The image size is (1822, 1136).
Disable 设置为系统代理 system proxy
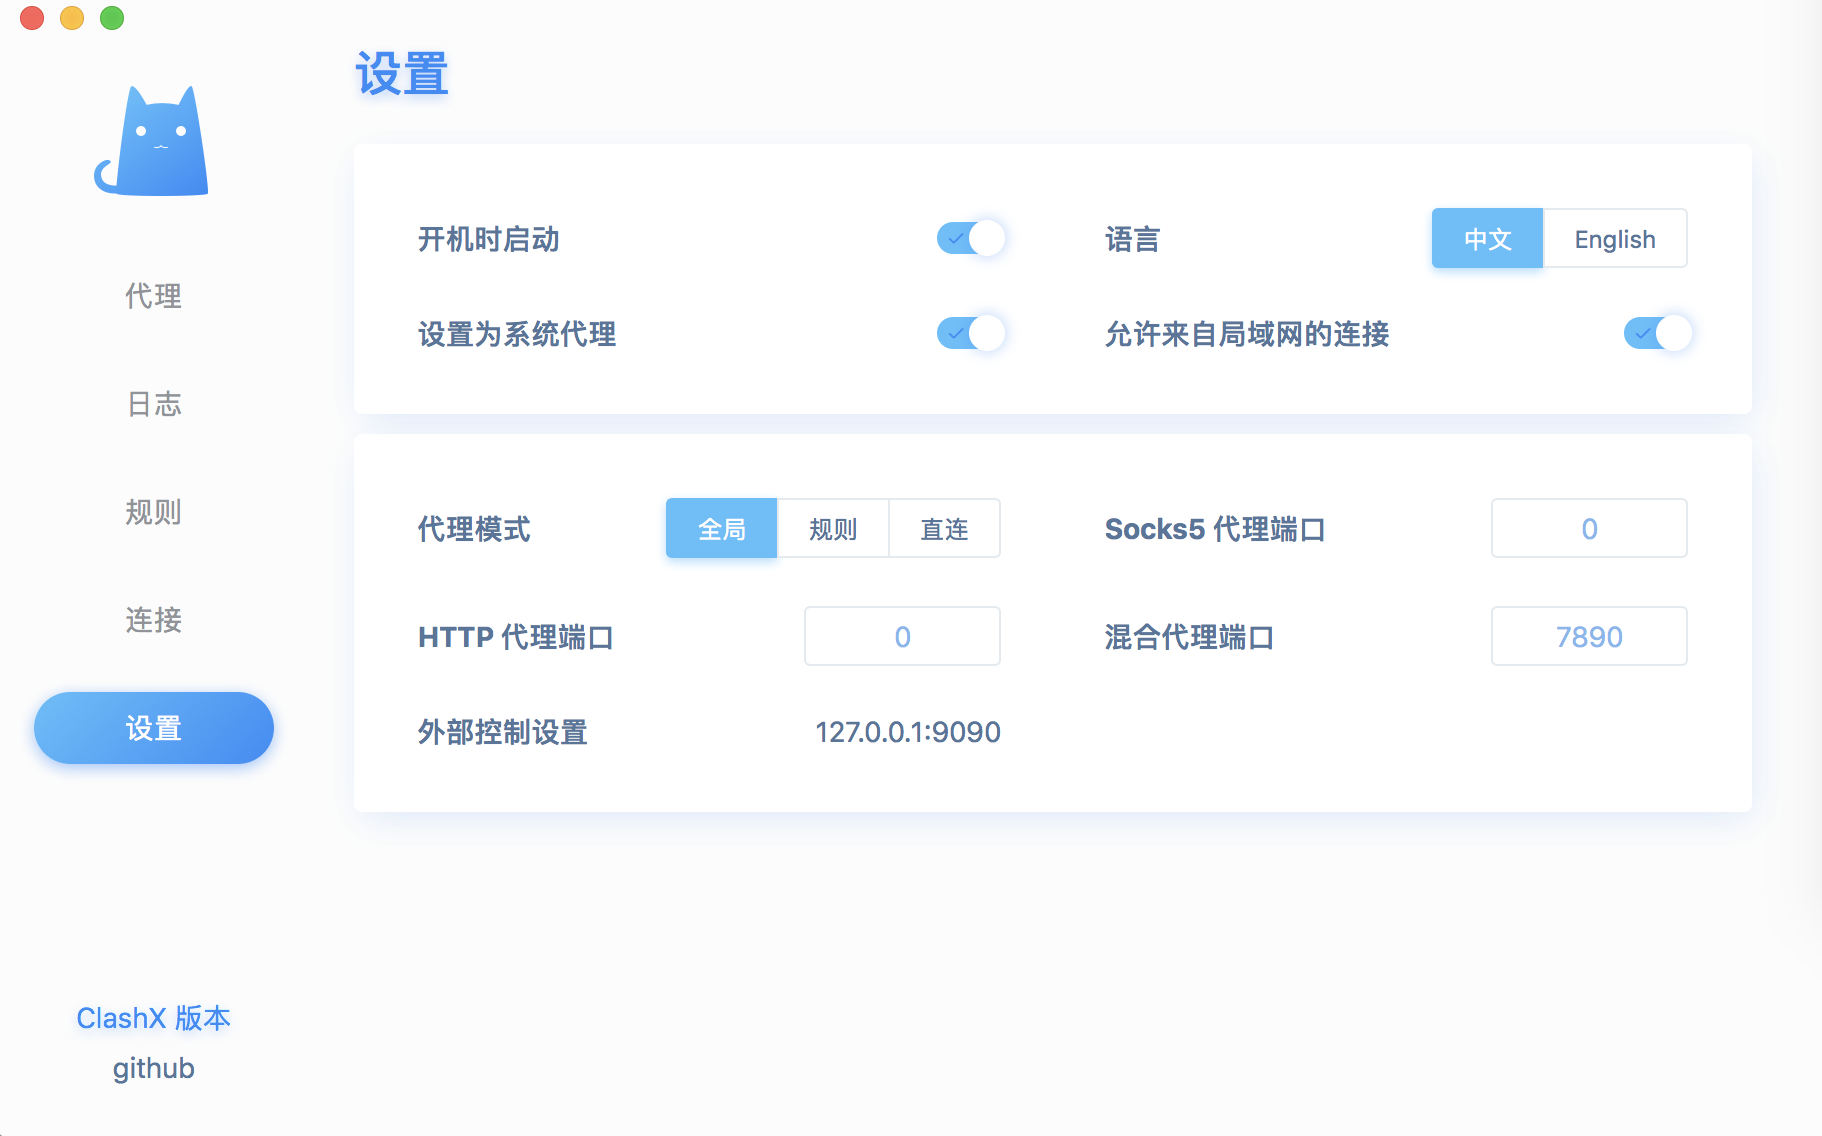click(970, 333)
